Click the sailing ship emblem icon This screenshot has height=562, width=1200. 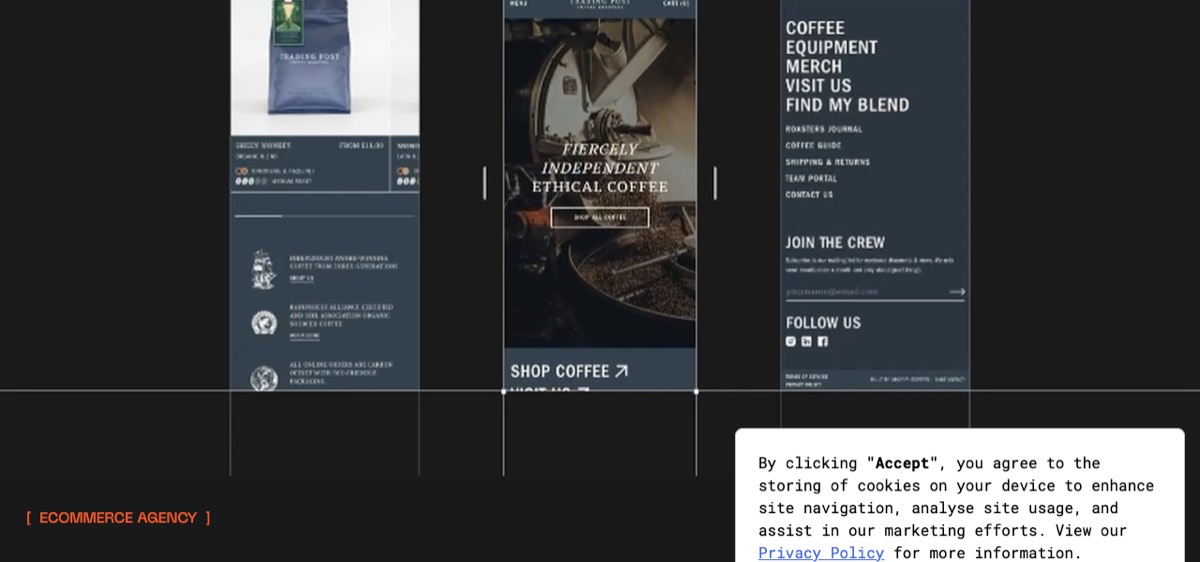click(x=263, y=270)
